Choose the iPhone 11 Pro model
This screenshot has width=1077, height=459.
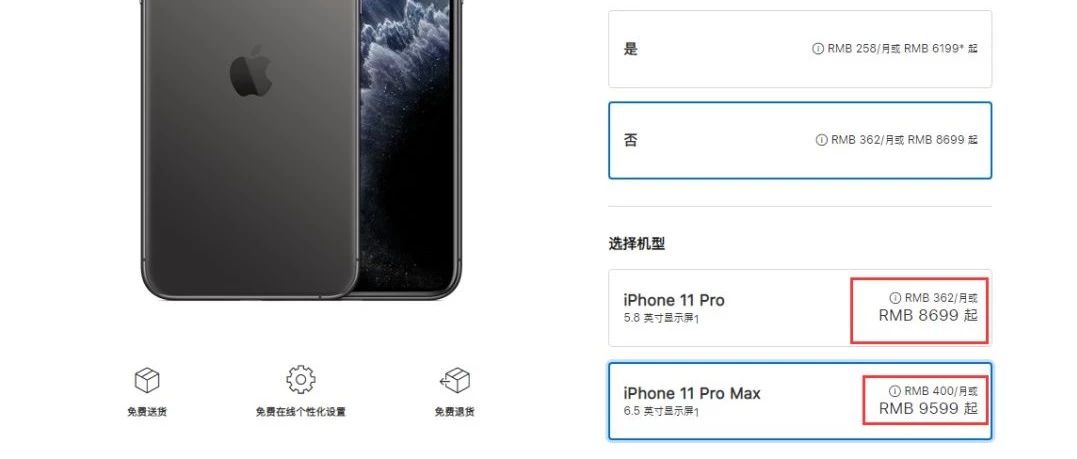[x=800, y=308]
